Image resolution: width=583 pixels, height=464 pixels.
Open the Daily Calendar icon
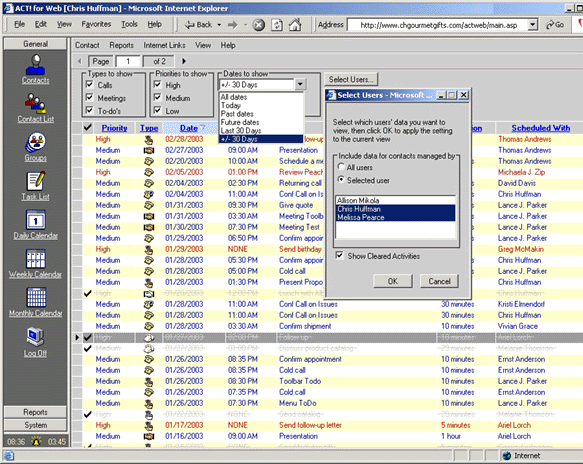tap(35, 220)
